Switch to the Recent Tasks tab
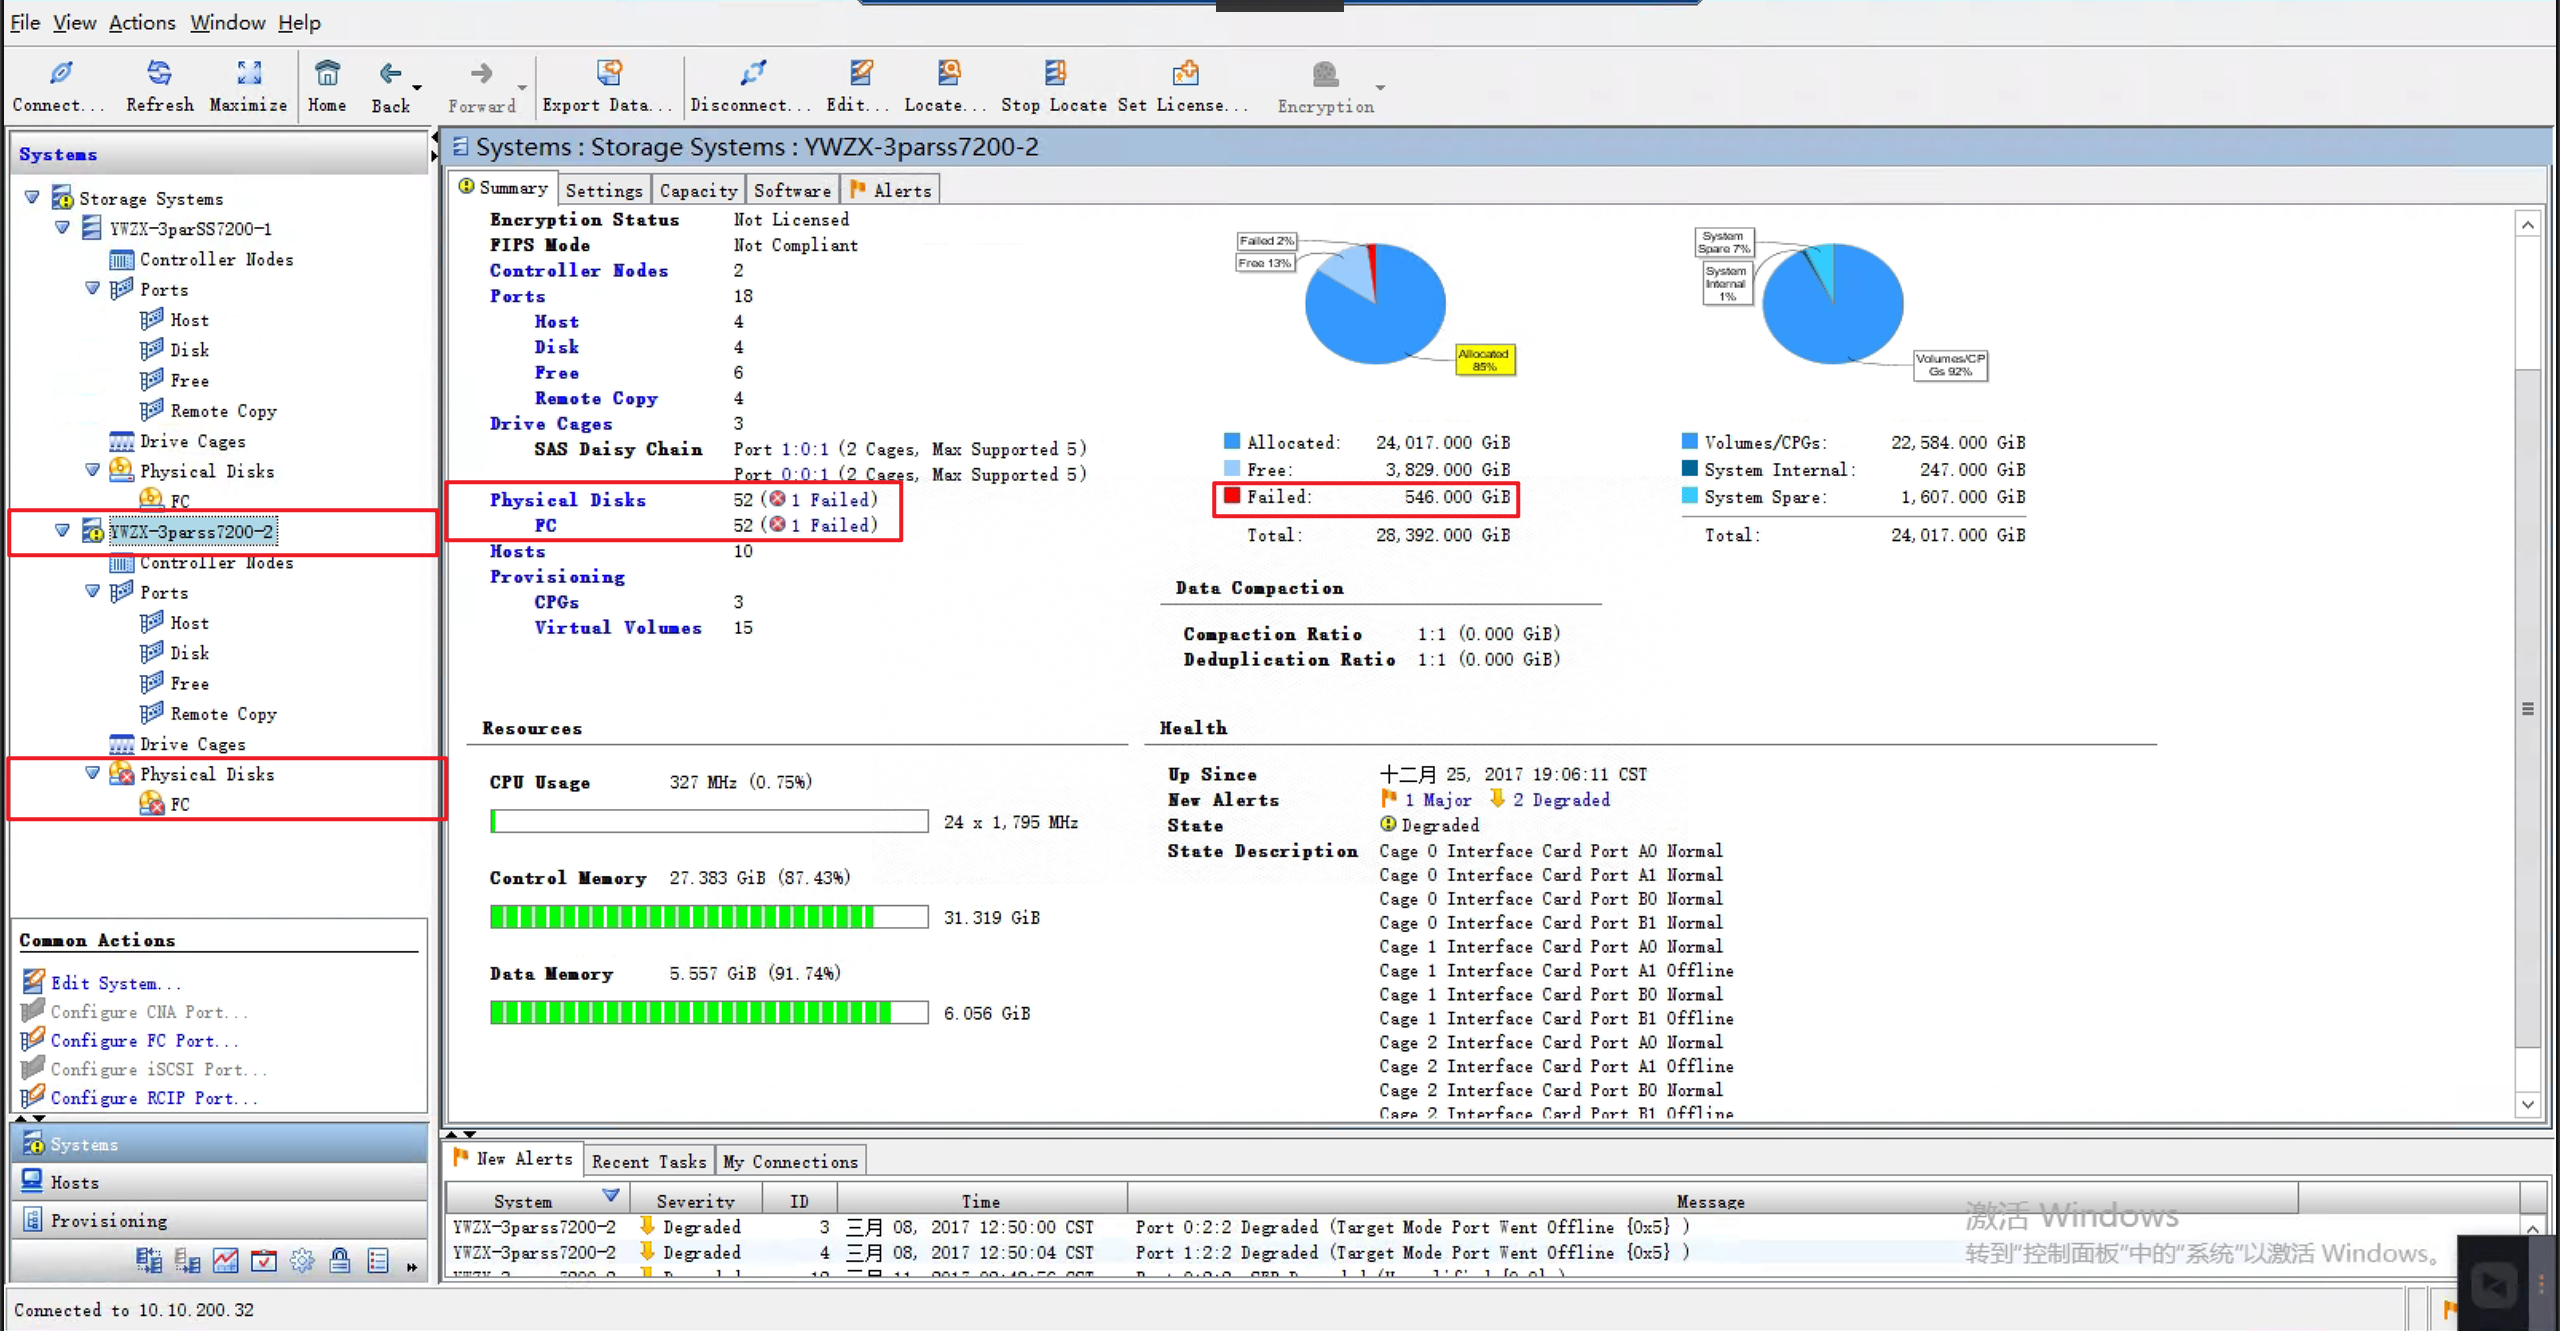The height and width of the screenshot is (1331, 2560). click(x=648, y=1161)
